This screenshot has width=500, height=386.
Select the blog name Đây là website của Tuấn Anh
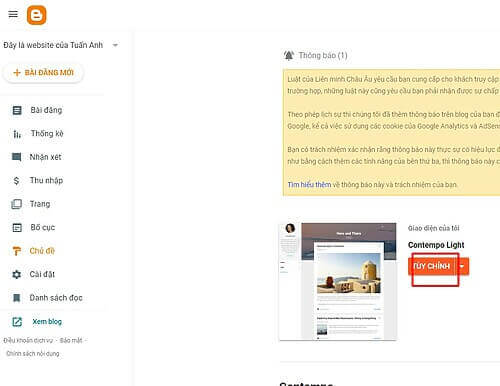tap(53, 45)
